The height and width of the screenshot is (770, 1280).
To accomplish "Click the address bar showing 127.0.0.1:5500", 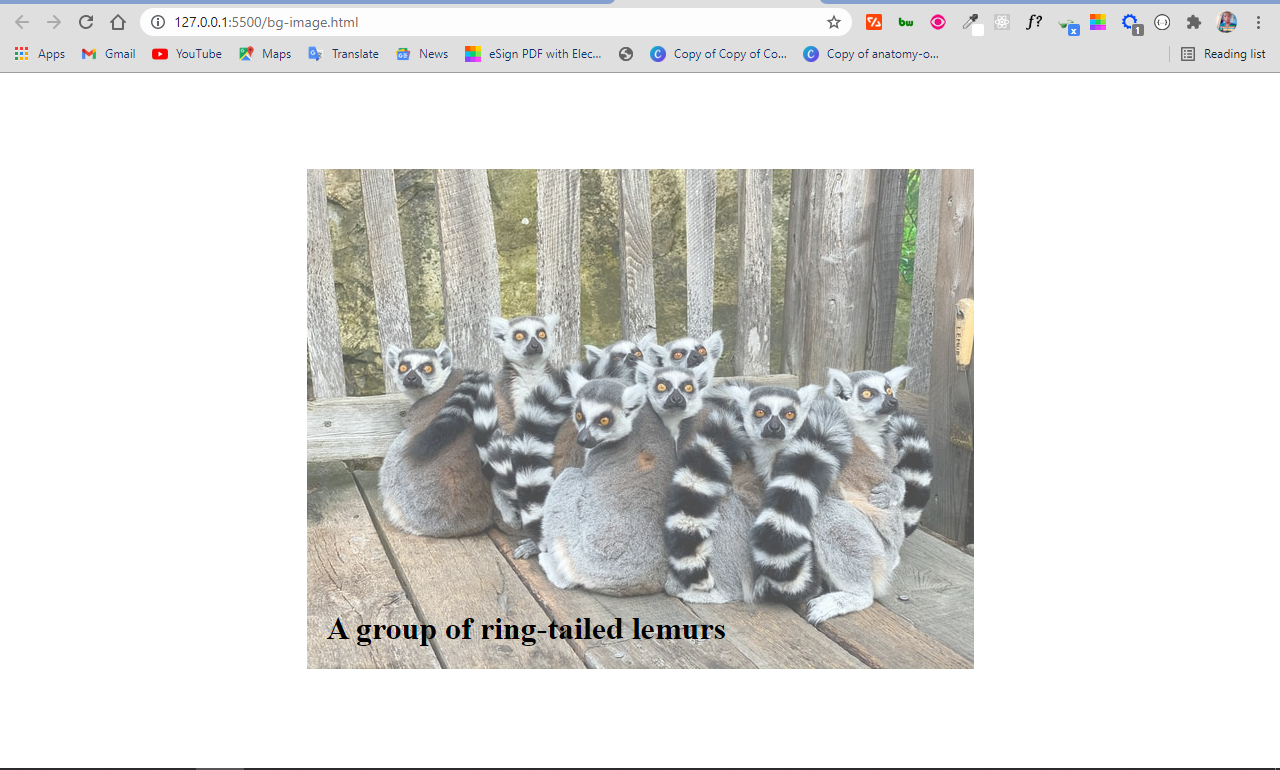I will tap(490, 22).
